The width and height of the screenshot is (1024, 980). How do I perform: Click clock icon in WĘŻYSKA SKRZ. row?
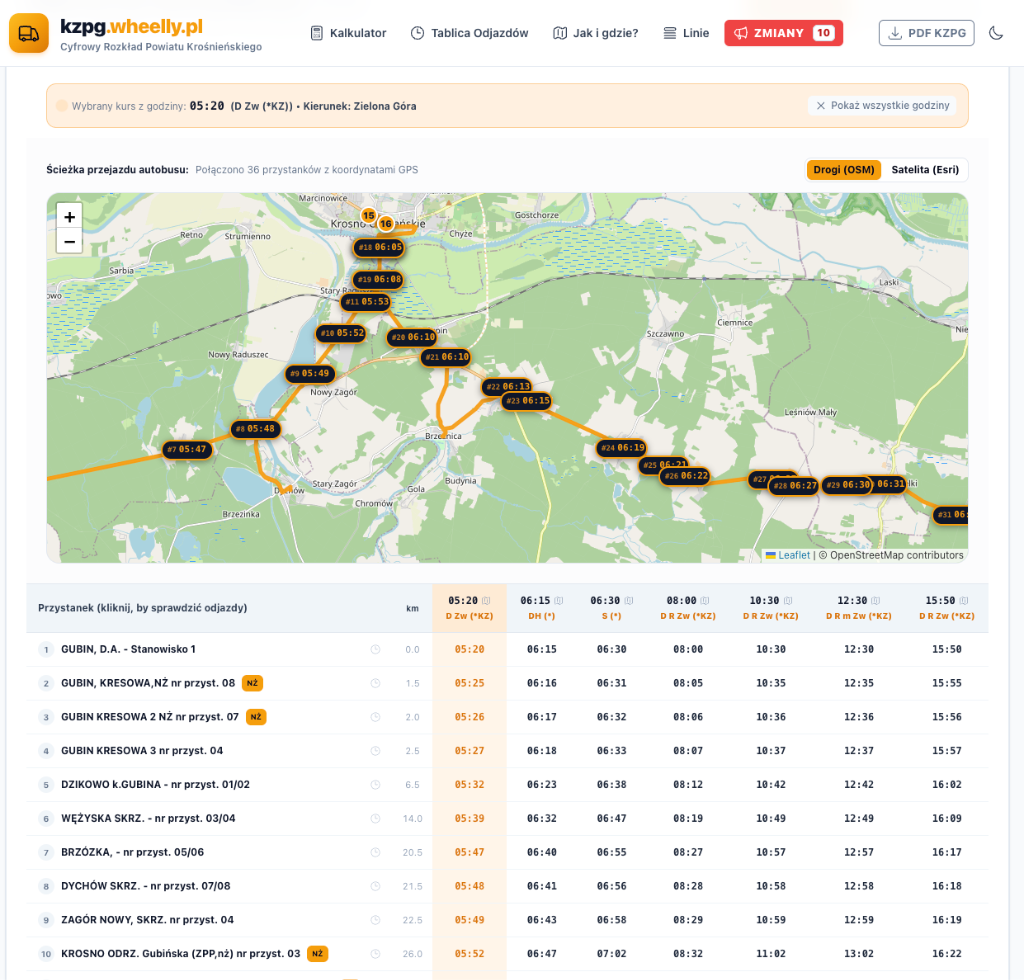(375, 819)
